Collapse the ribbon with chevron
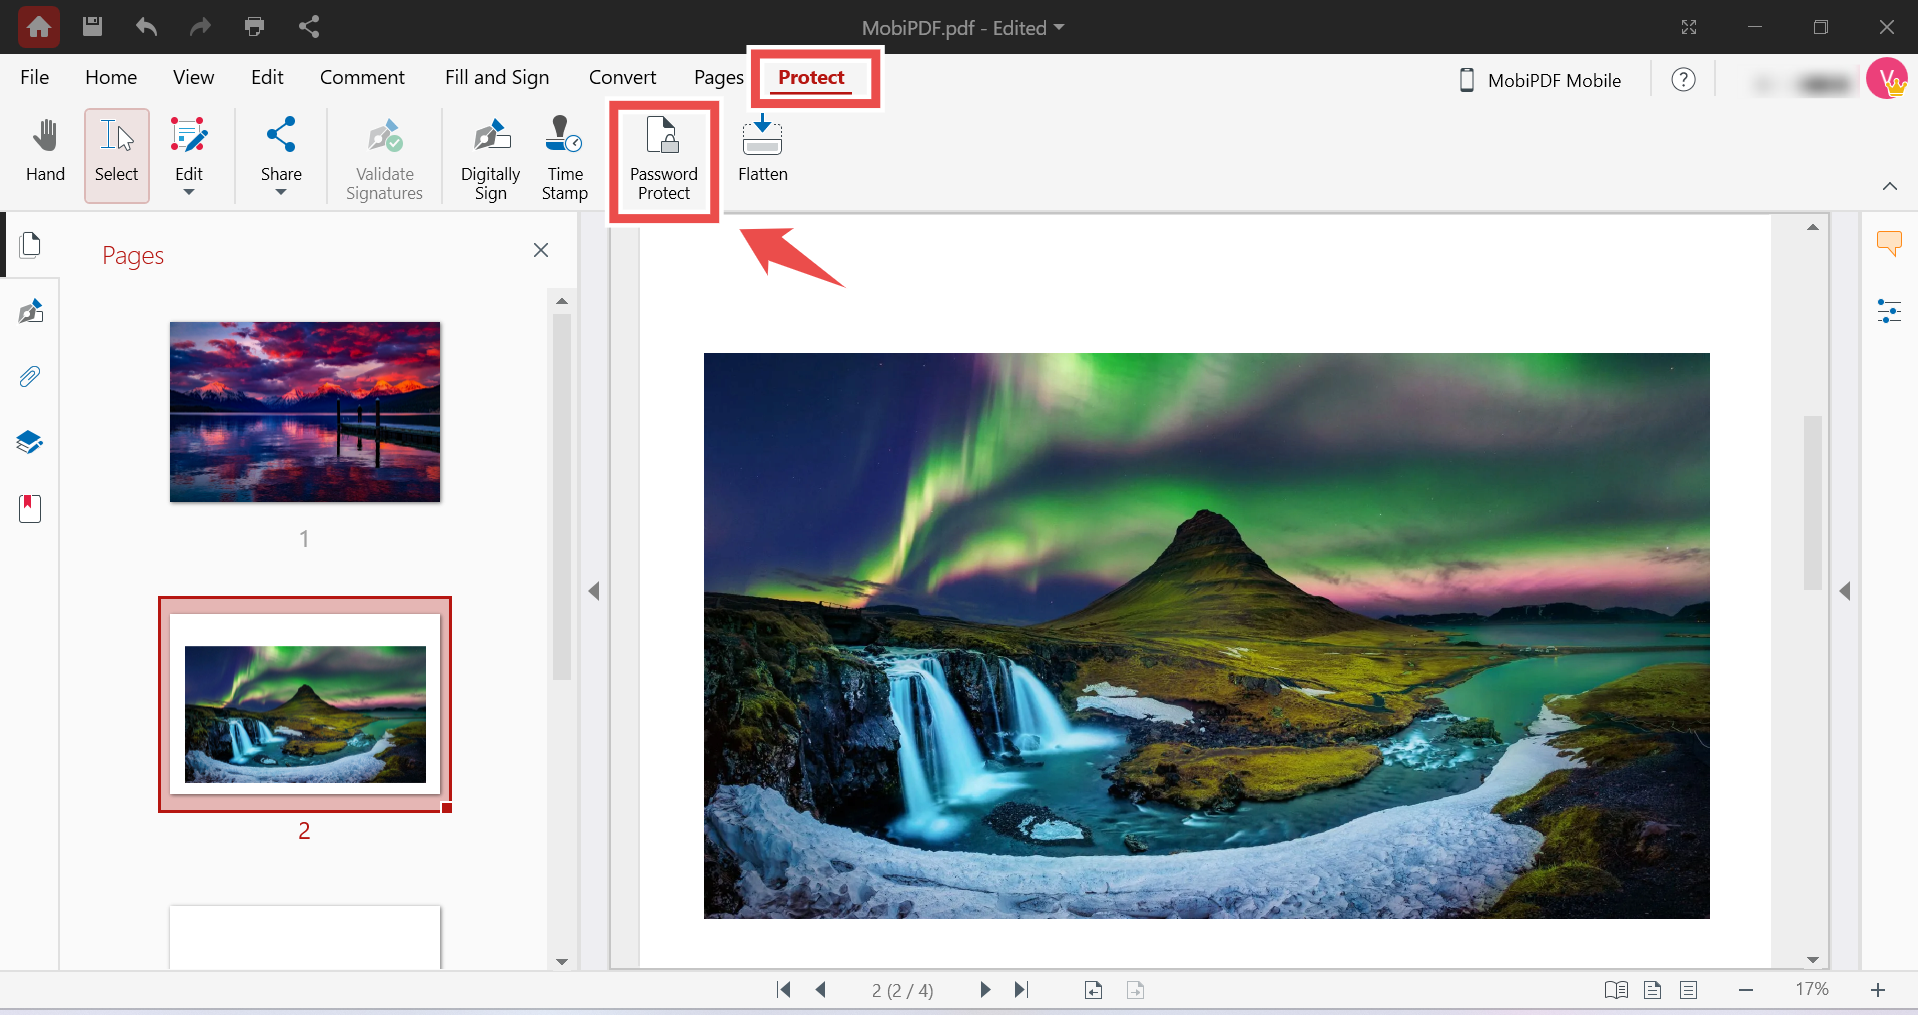The width and height of the screenshot is (1918, 1015). click(x=1890, y=186)
